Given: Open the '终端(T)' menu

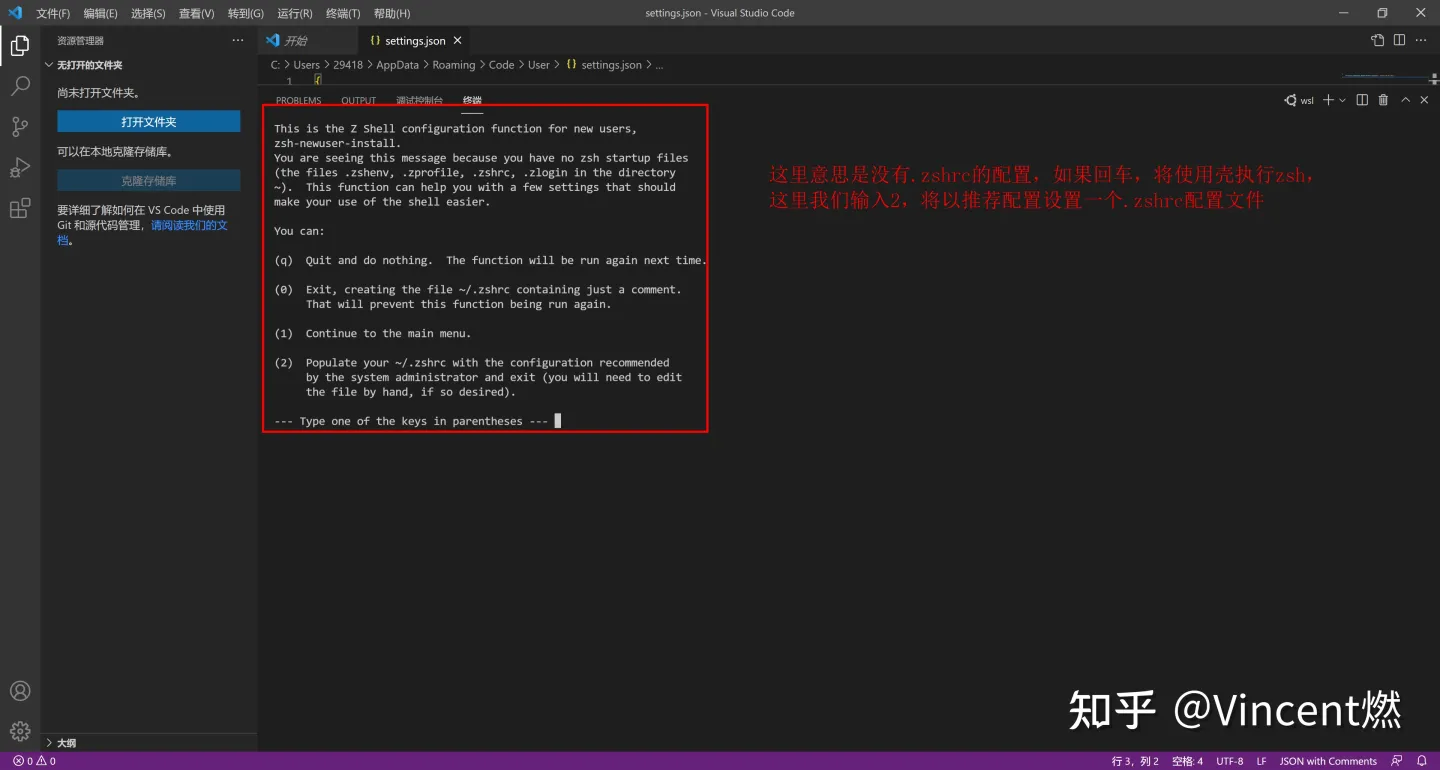Looking at the screenshot, I should (x=343, y=13).
